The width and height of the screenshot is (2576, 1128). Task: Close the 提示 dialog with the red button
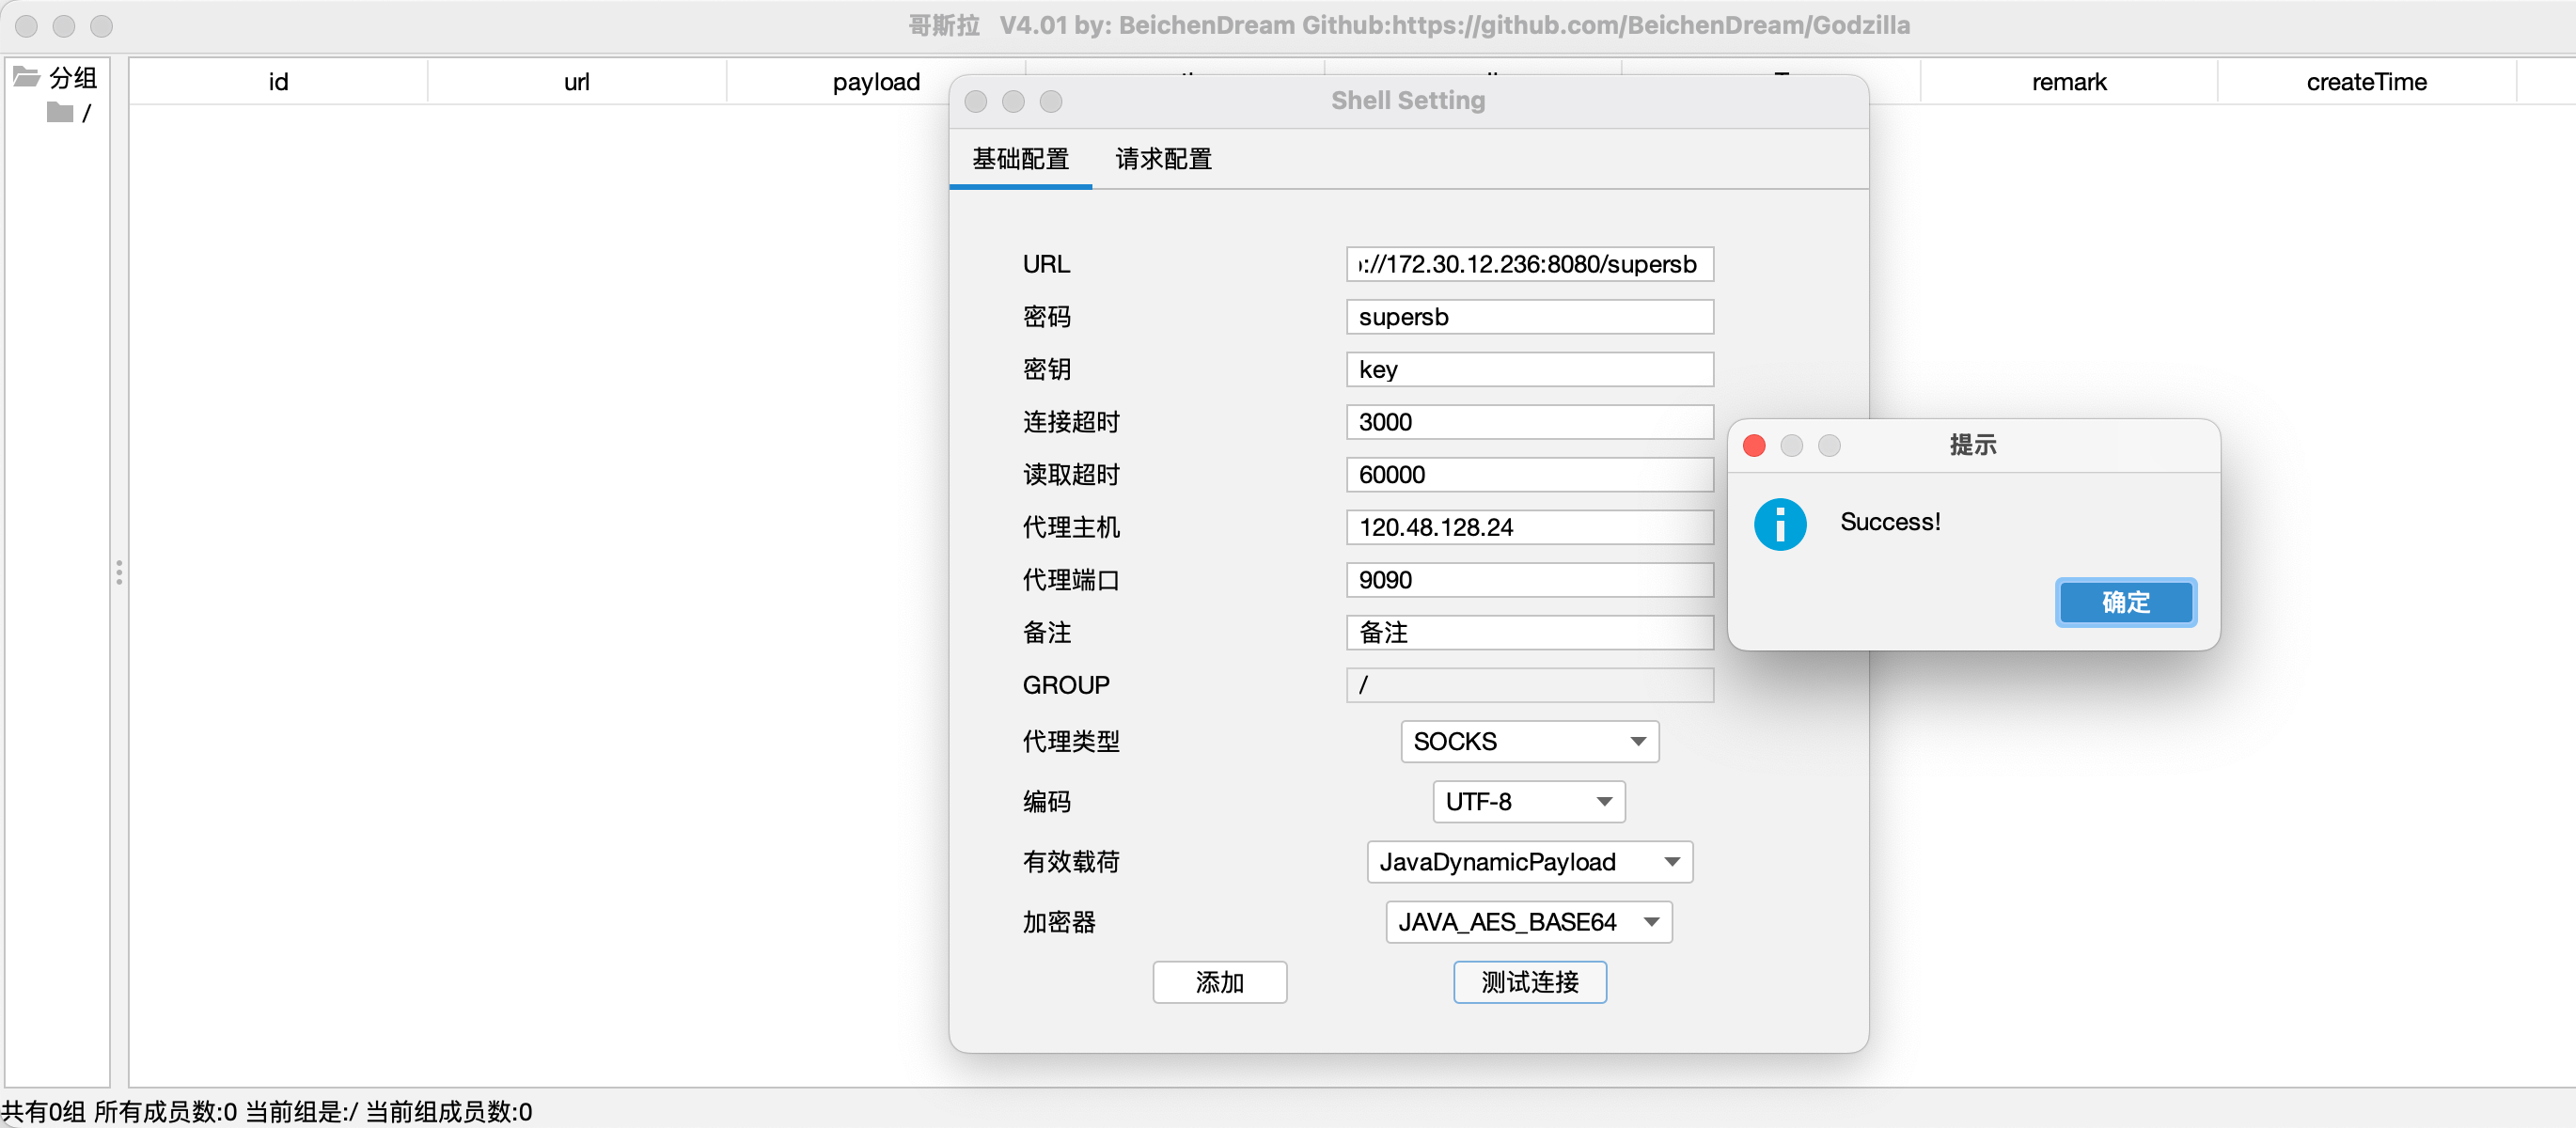pos(1754,445)
